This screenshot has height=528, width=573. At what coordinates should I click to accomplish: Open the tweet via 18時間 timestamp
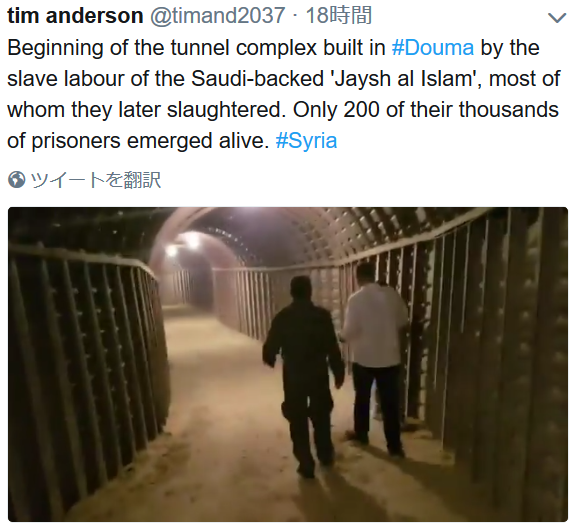pyautogui.click(x=339, y=16)
